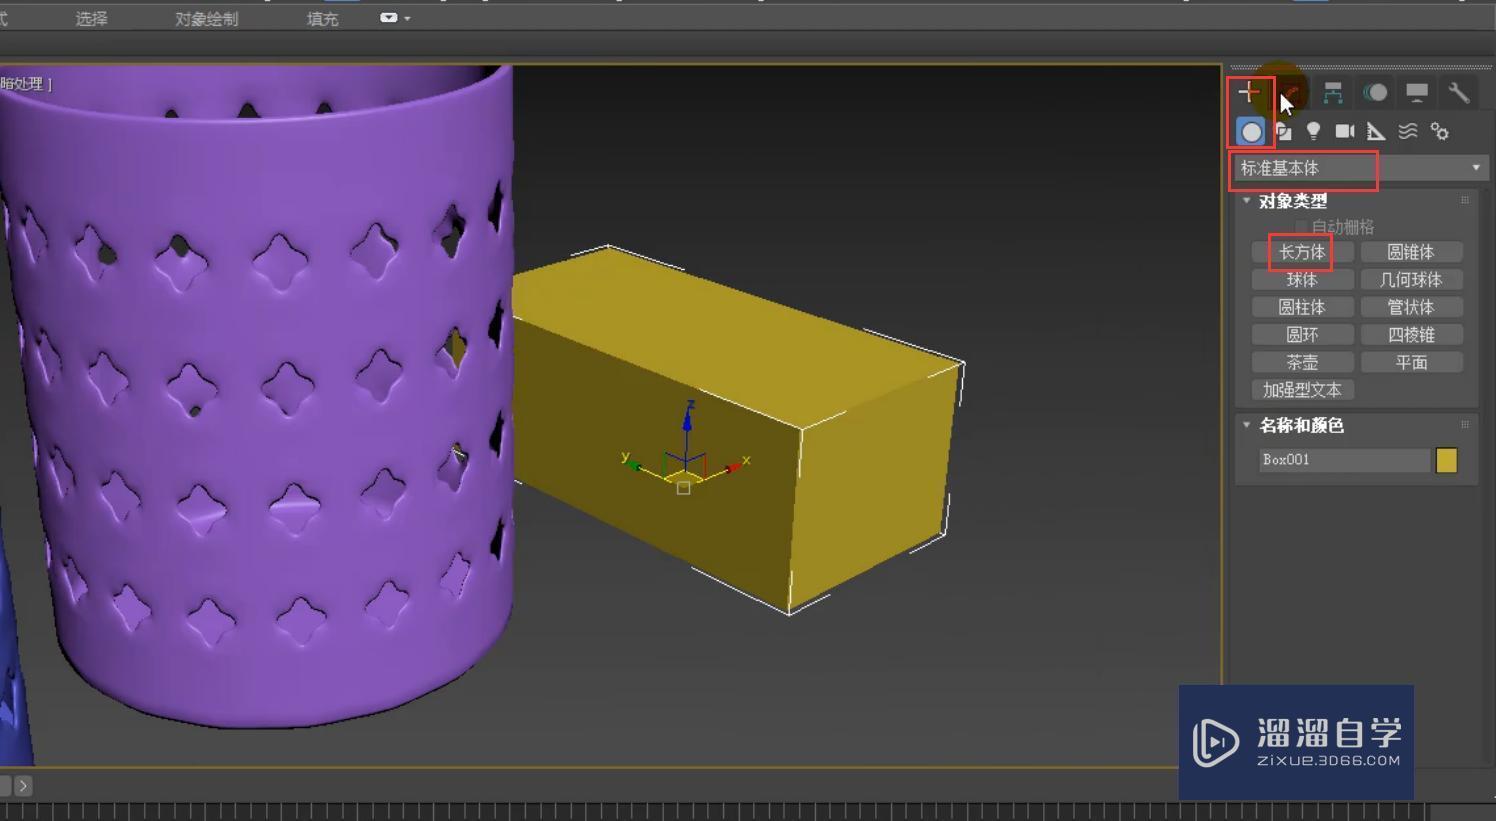Click the 球体 sphere button
1497x821 pixels.
pos(1302,280)
